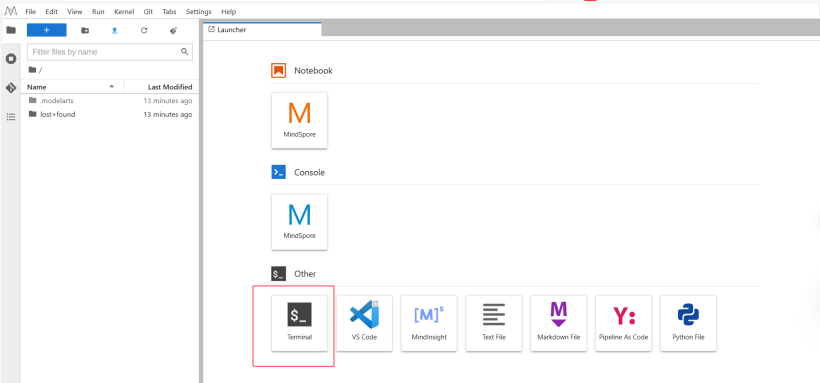Open the Git menu

(x=148, y=12)
